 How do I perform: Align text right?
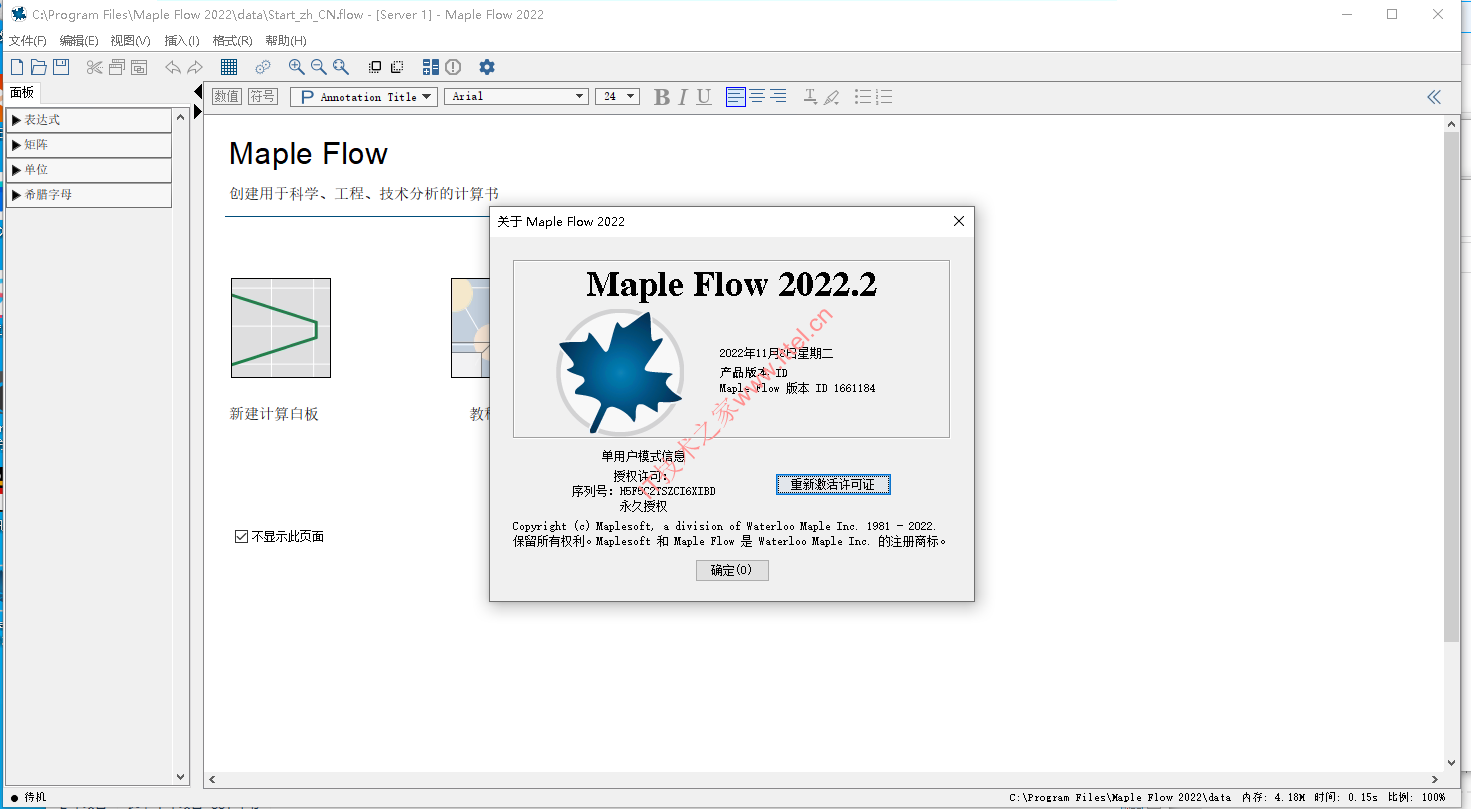pos(778,97)
